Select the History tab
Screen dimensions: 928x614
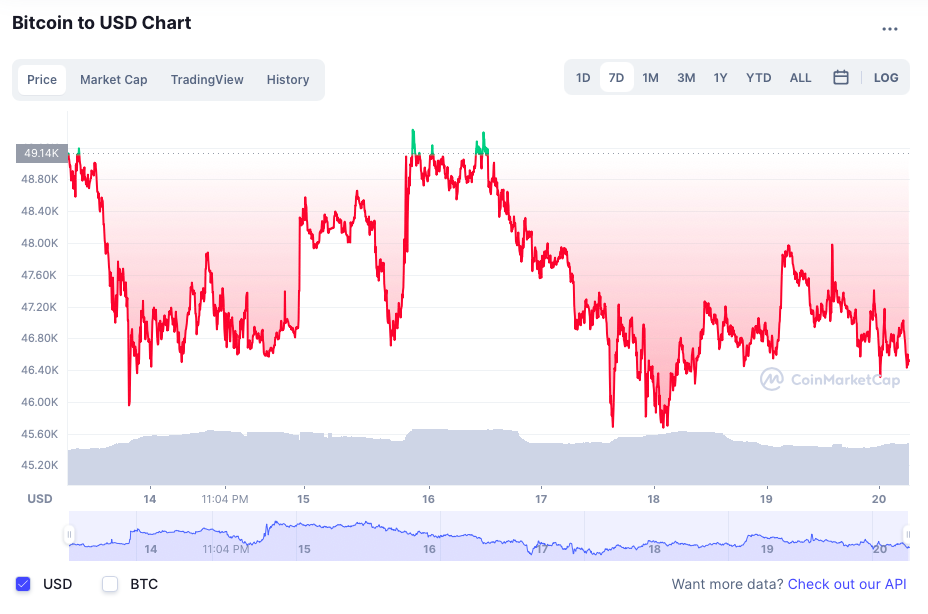(288, 80)
